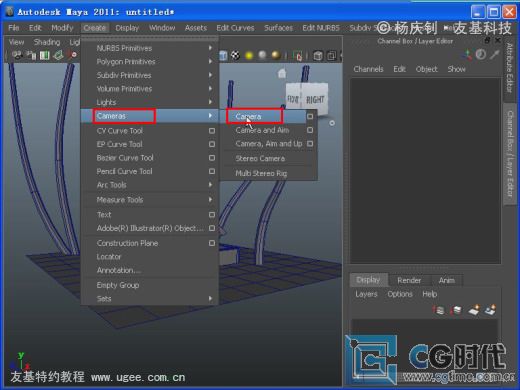Open Channels menu in Channel Box
Image resolution: width=520 pixels, height=390 pixels.
click(x=368, y=69)
